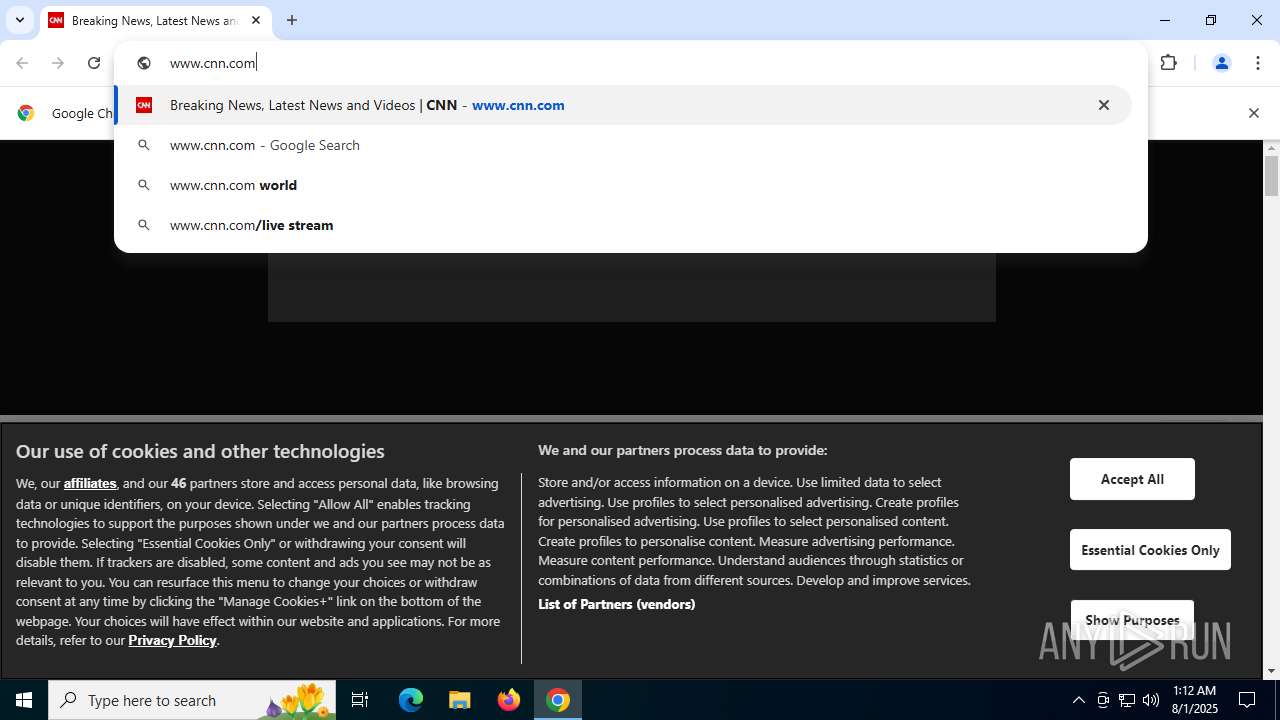
Task: Close the Chrome window
Action: (x=1257, y=20)
